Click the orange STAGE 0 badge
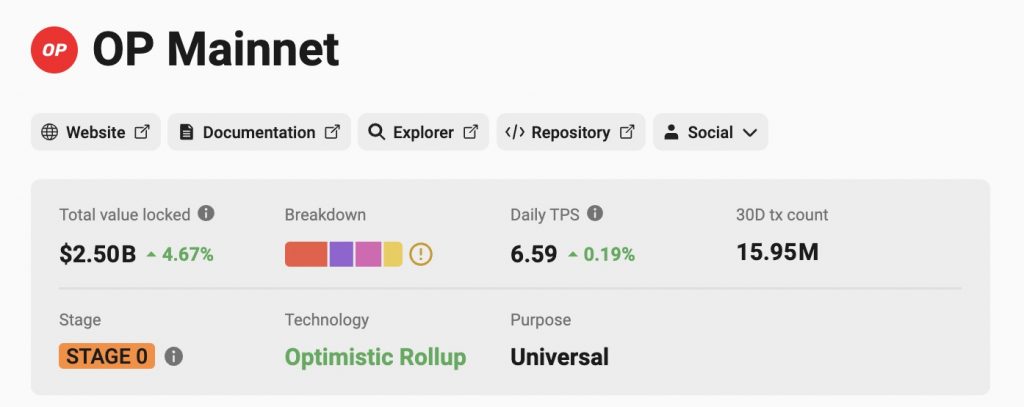The width and height of the screenshot is (1024, 407). pyautogui.click(x=107, y=357)
